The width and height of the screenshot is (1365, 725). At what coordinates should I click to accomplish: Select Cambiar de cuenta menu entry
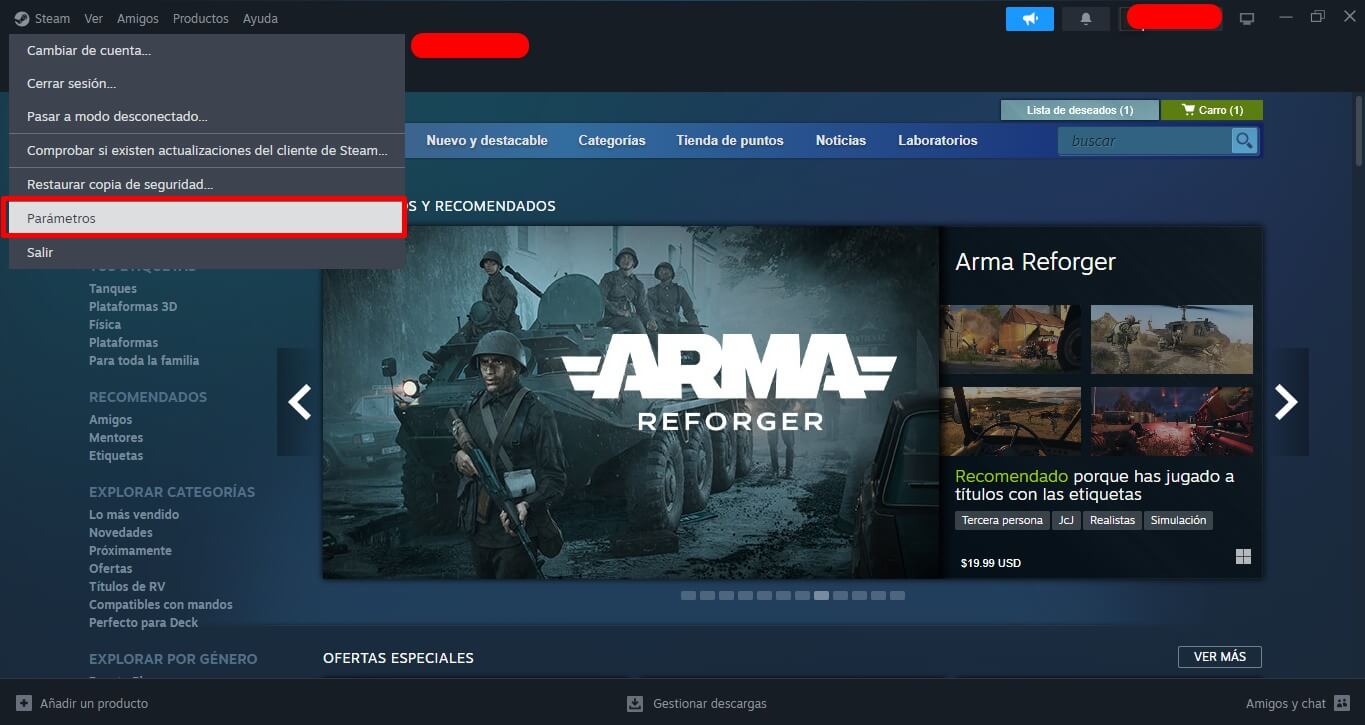(207, 50)
